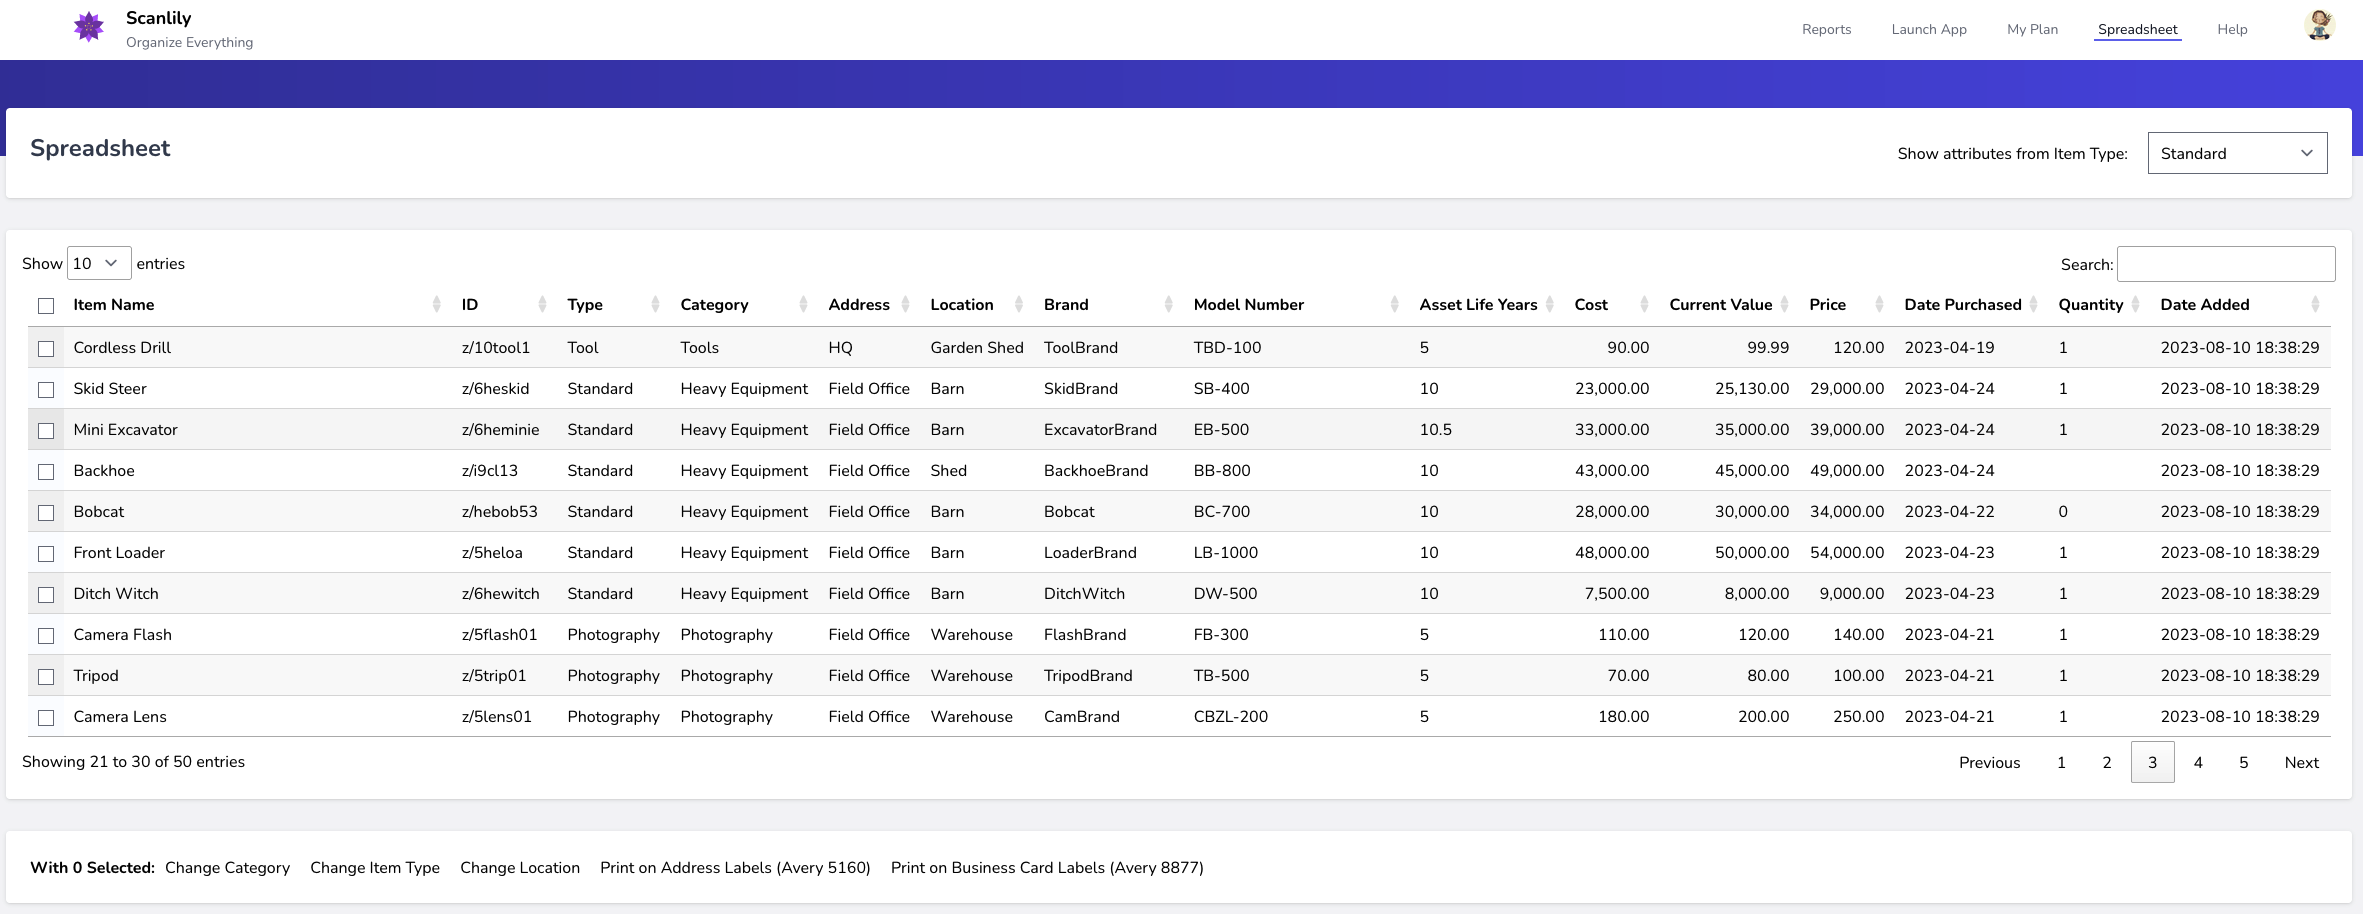Screen dimensions: 2363x914
Task: Click sort arrows on Brand column
Action: point(1168,305)
